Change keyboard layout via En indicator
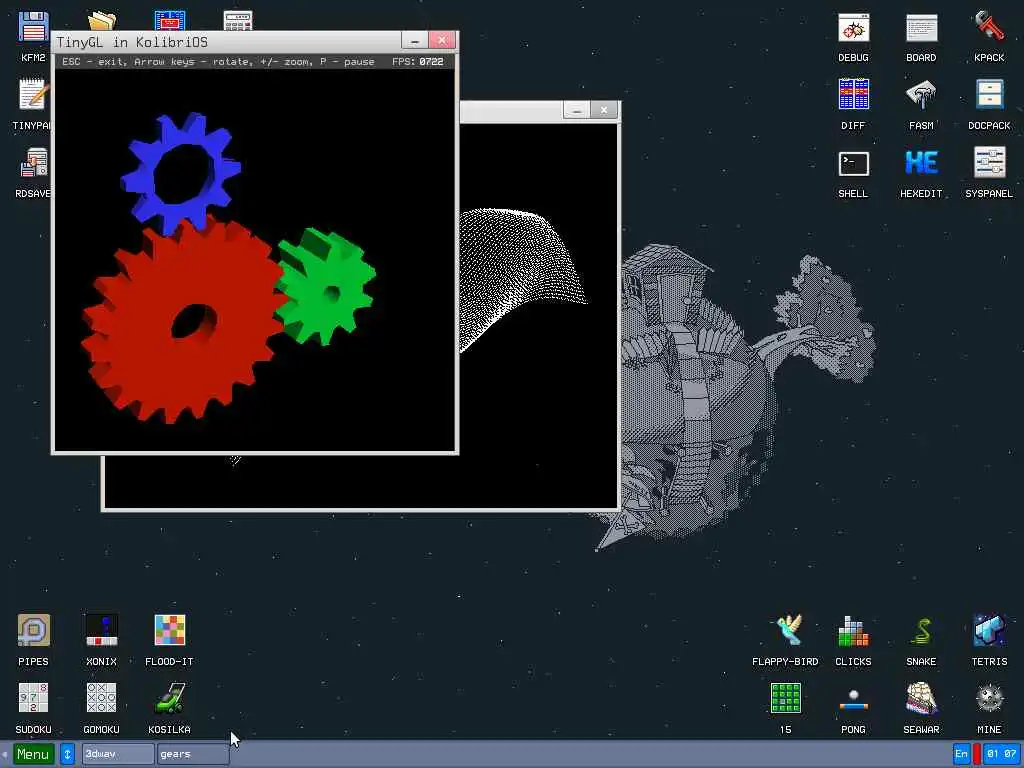The height and width of the screenshot is (768, 1024). tap(961, 754)
